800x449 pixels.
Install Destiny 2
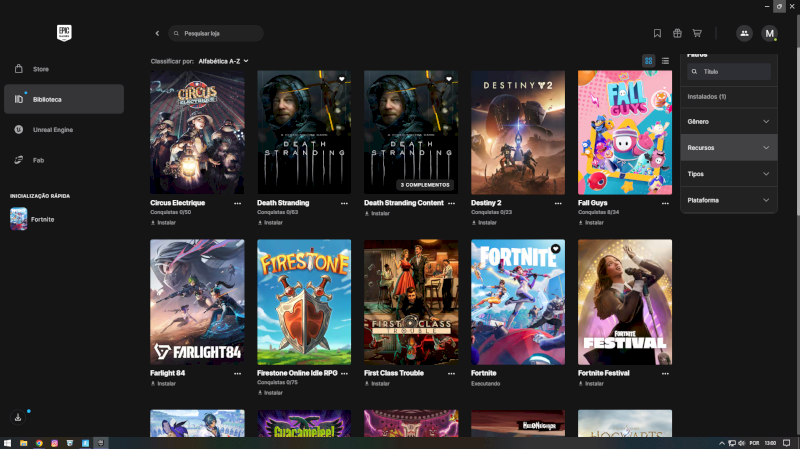click(484, 222)
